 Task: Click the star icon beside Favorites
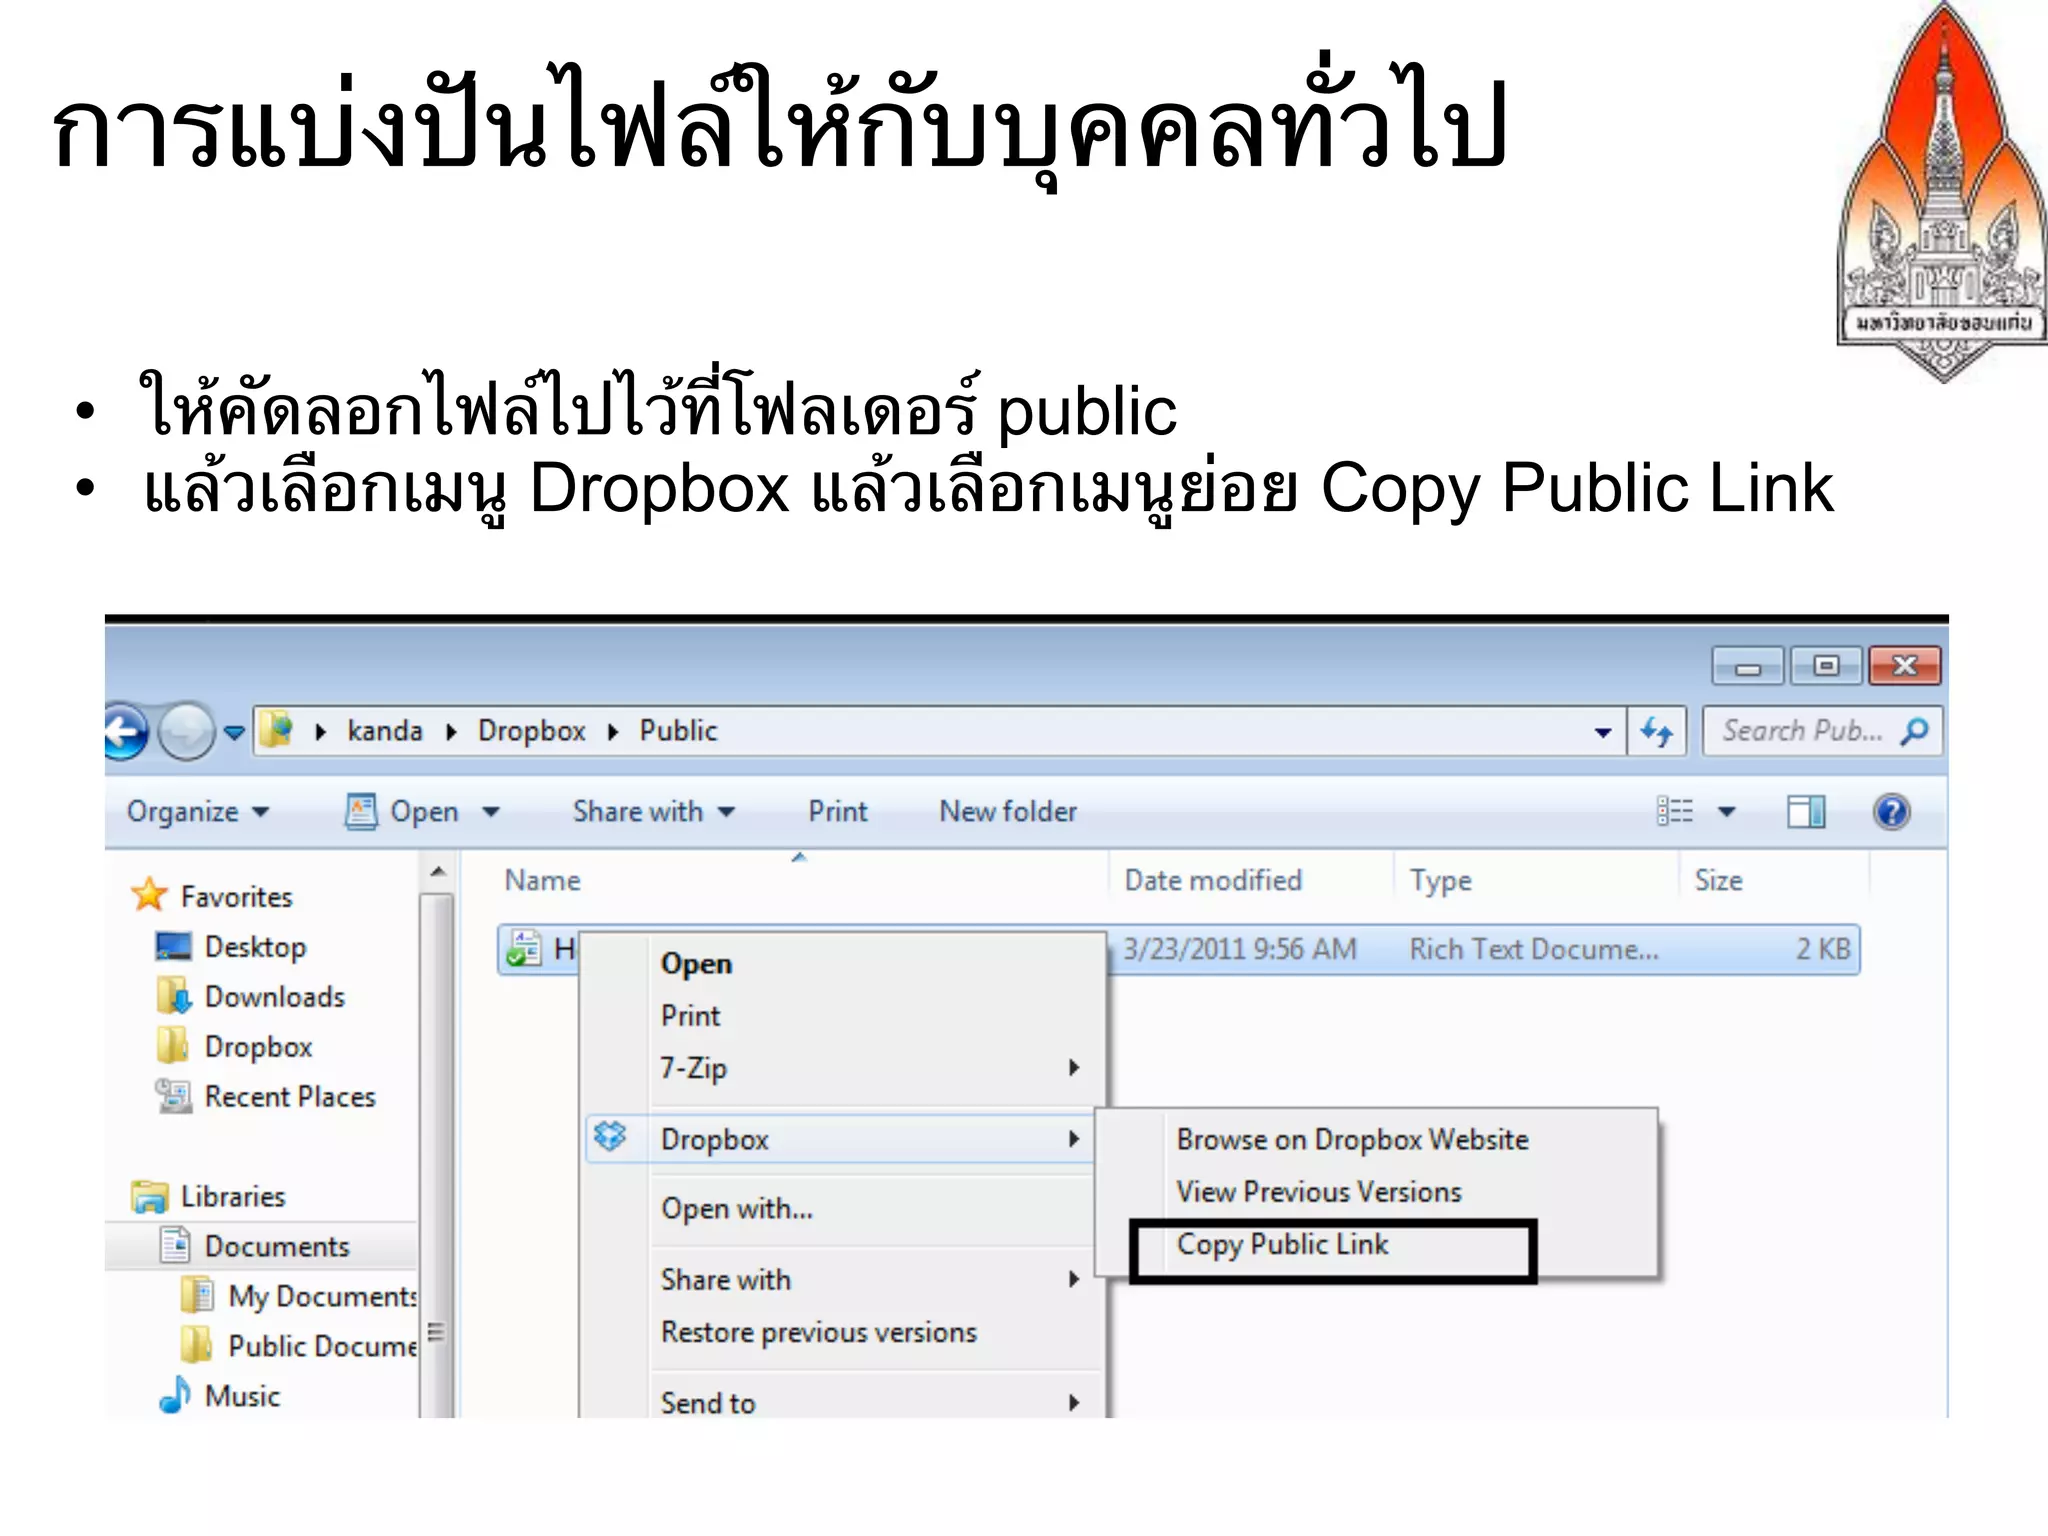[149, 894]
